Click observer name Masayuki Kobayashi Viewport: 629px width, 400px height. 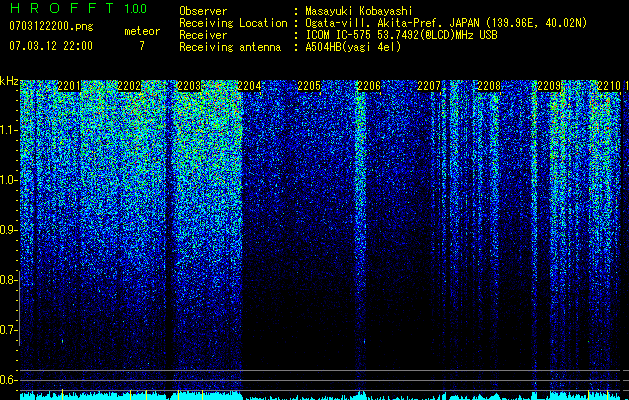pyautogui.click(x=359, y=11)
